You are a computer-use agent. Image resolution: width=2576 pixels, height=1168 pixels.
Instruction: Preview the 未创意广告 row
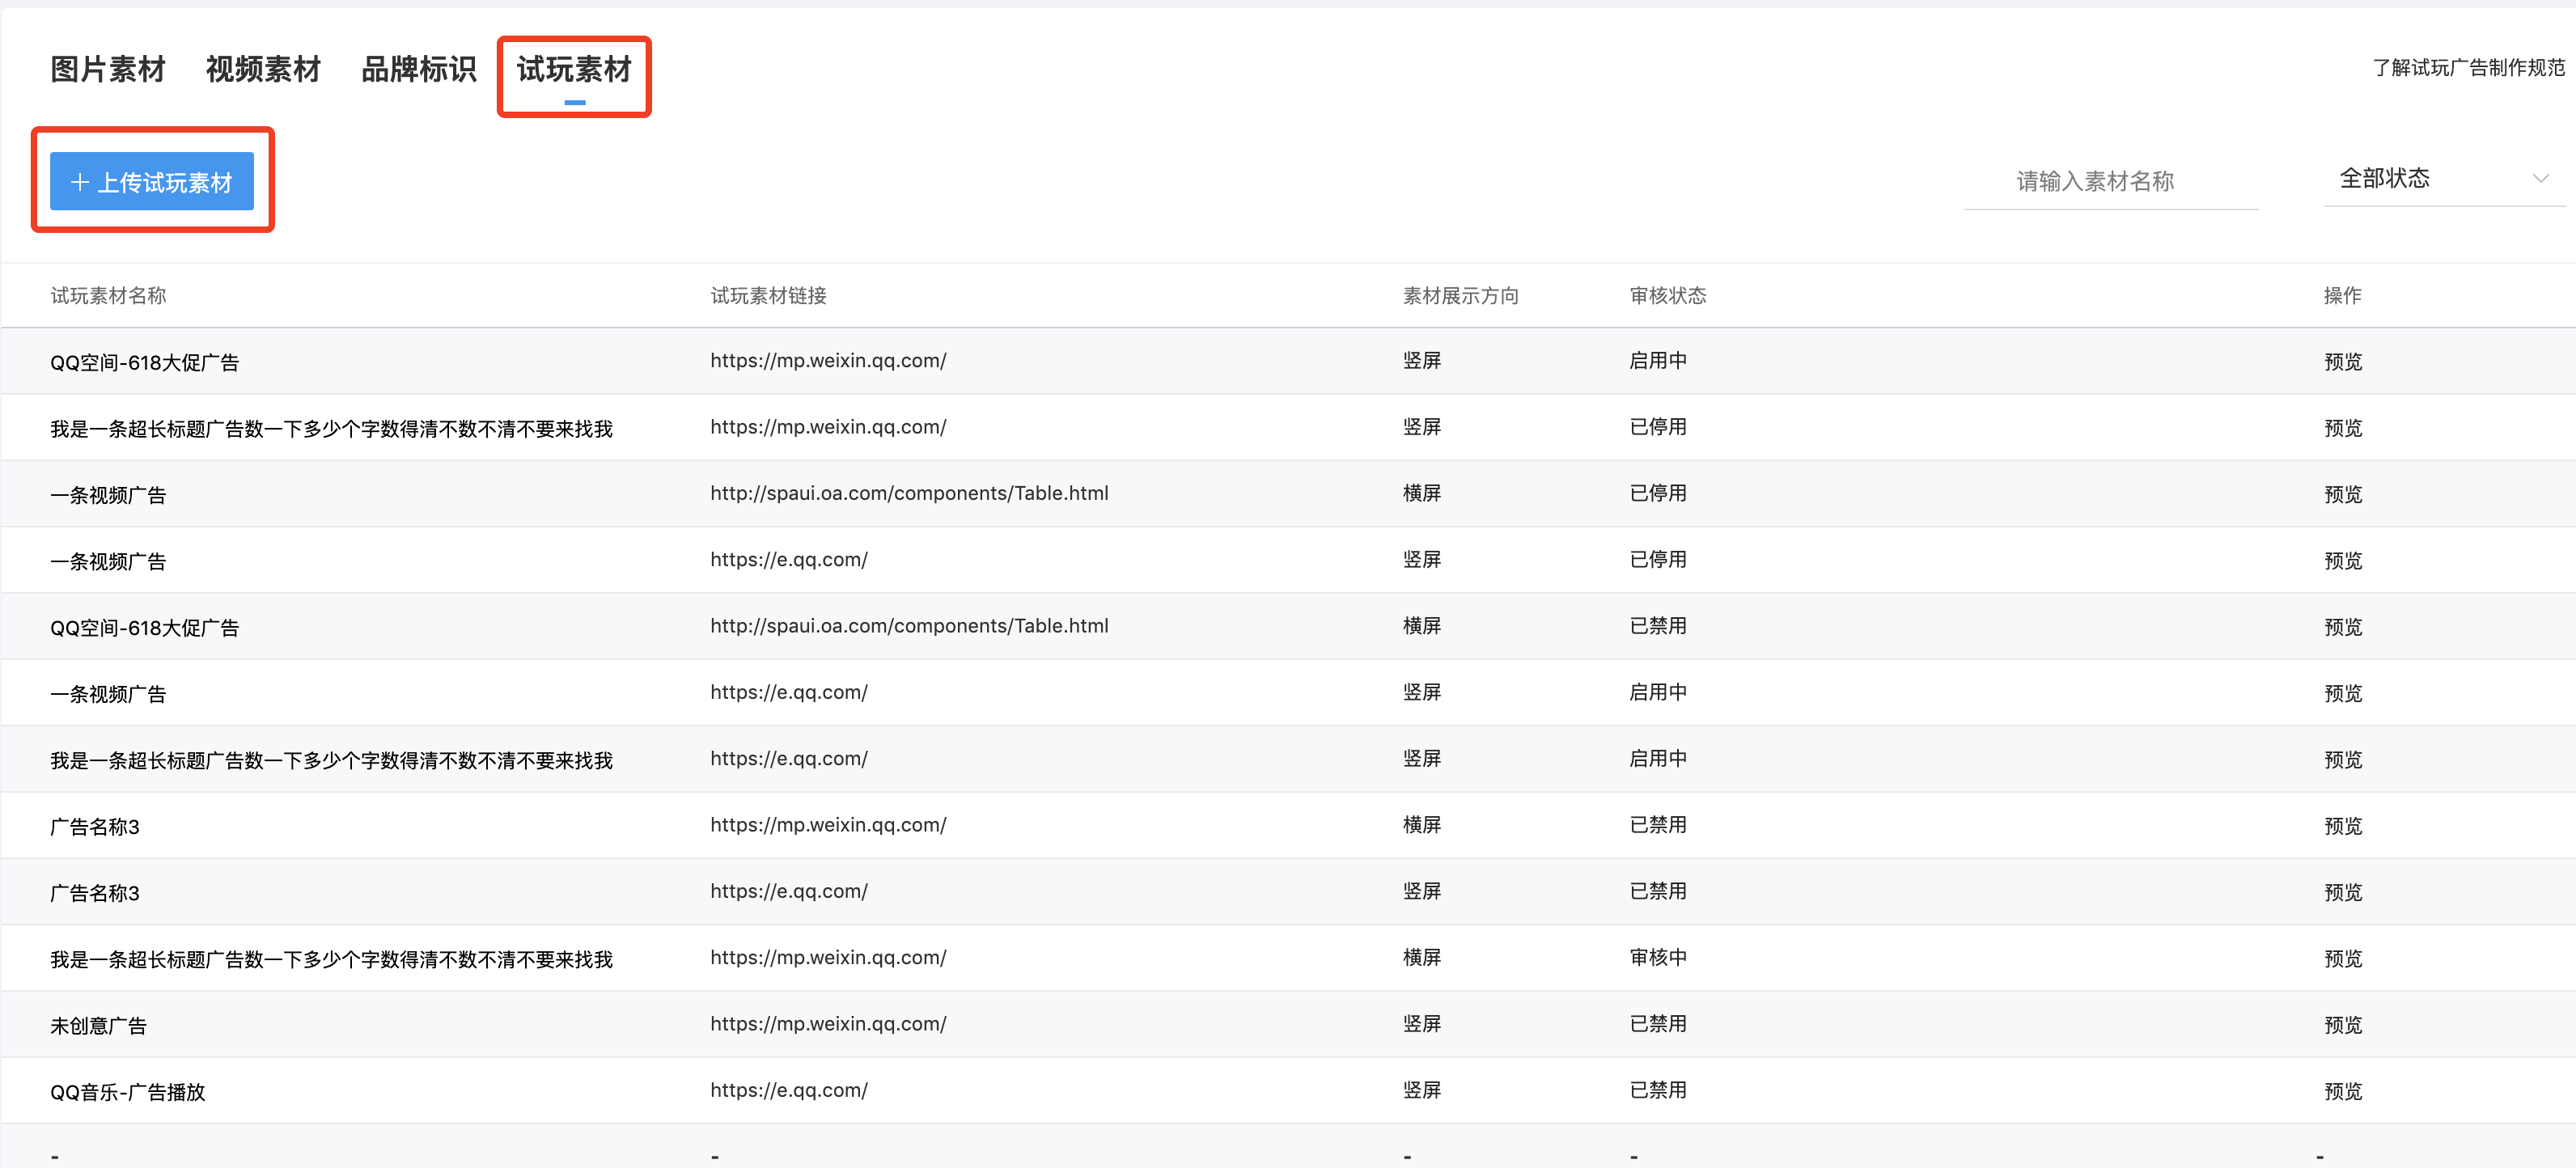[2342, 1025]
